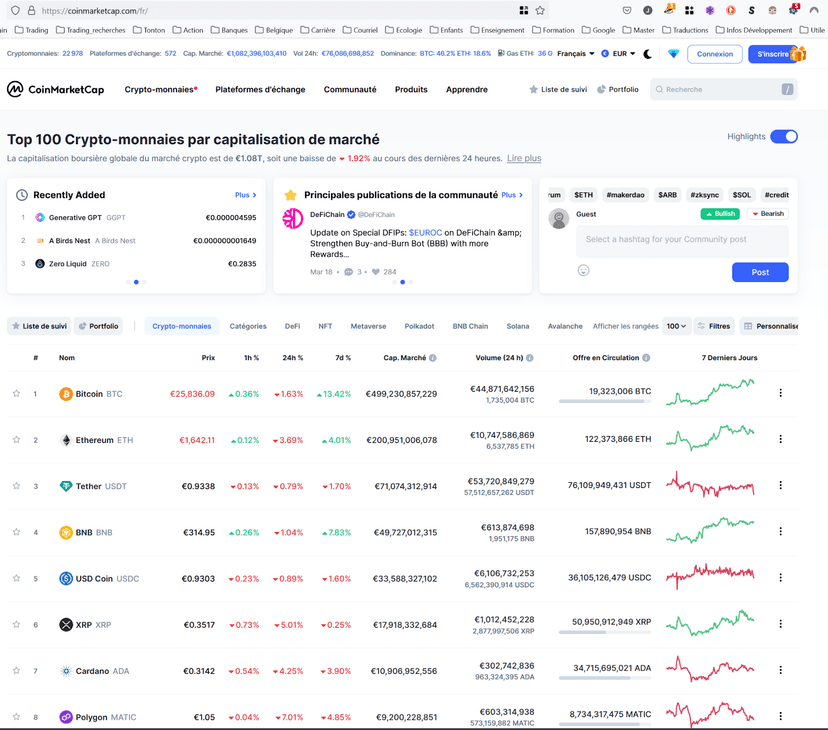Open XRP row three-dot menu
Screen dimensions: 828x730
coord(780,624)
